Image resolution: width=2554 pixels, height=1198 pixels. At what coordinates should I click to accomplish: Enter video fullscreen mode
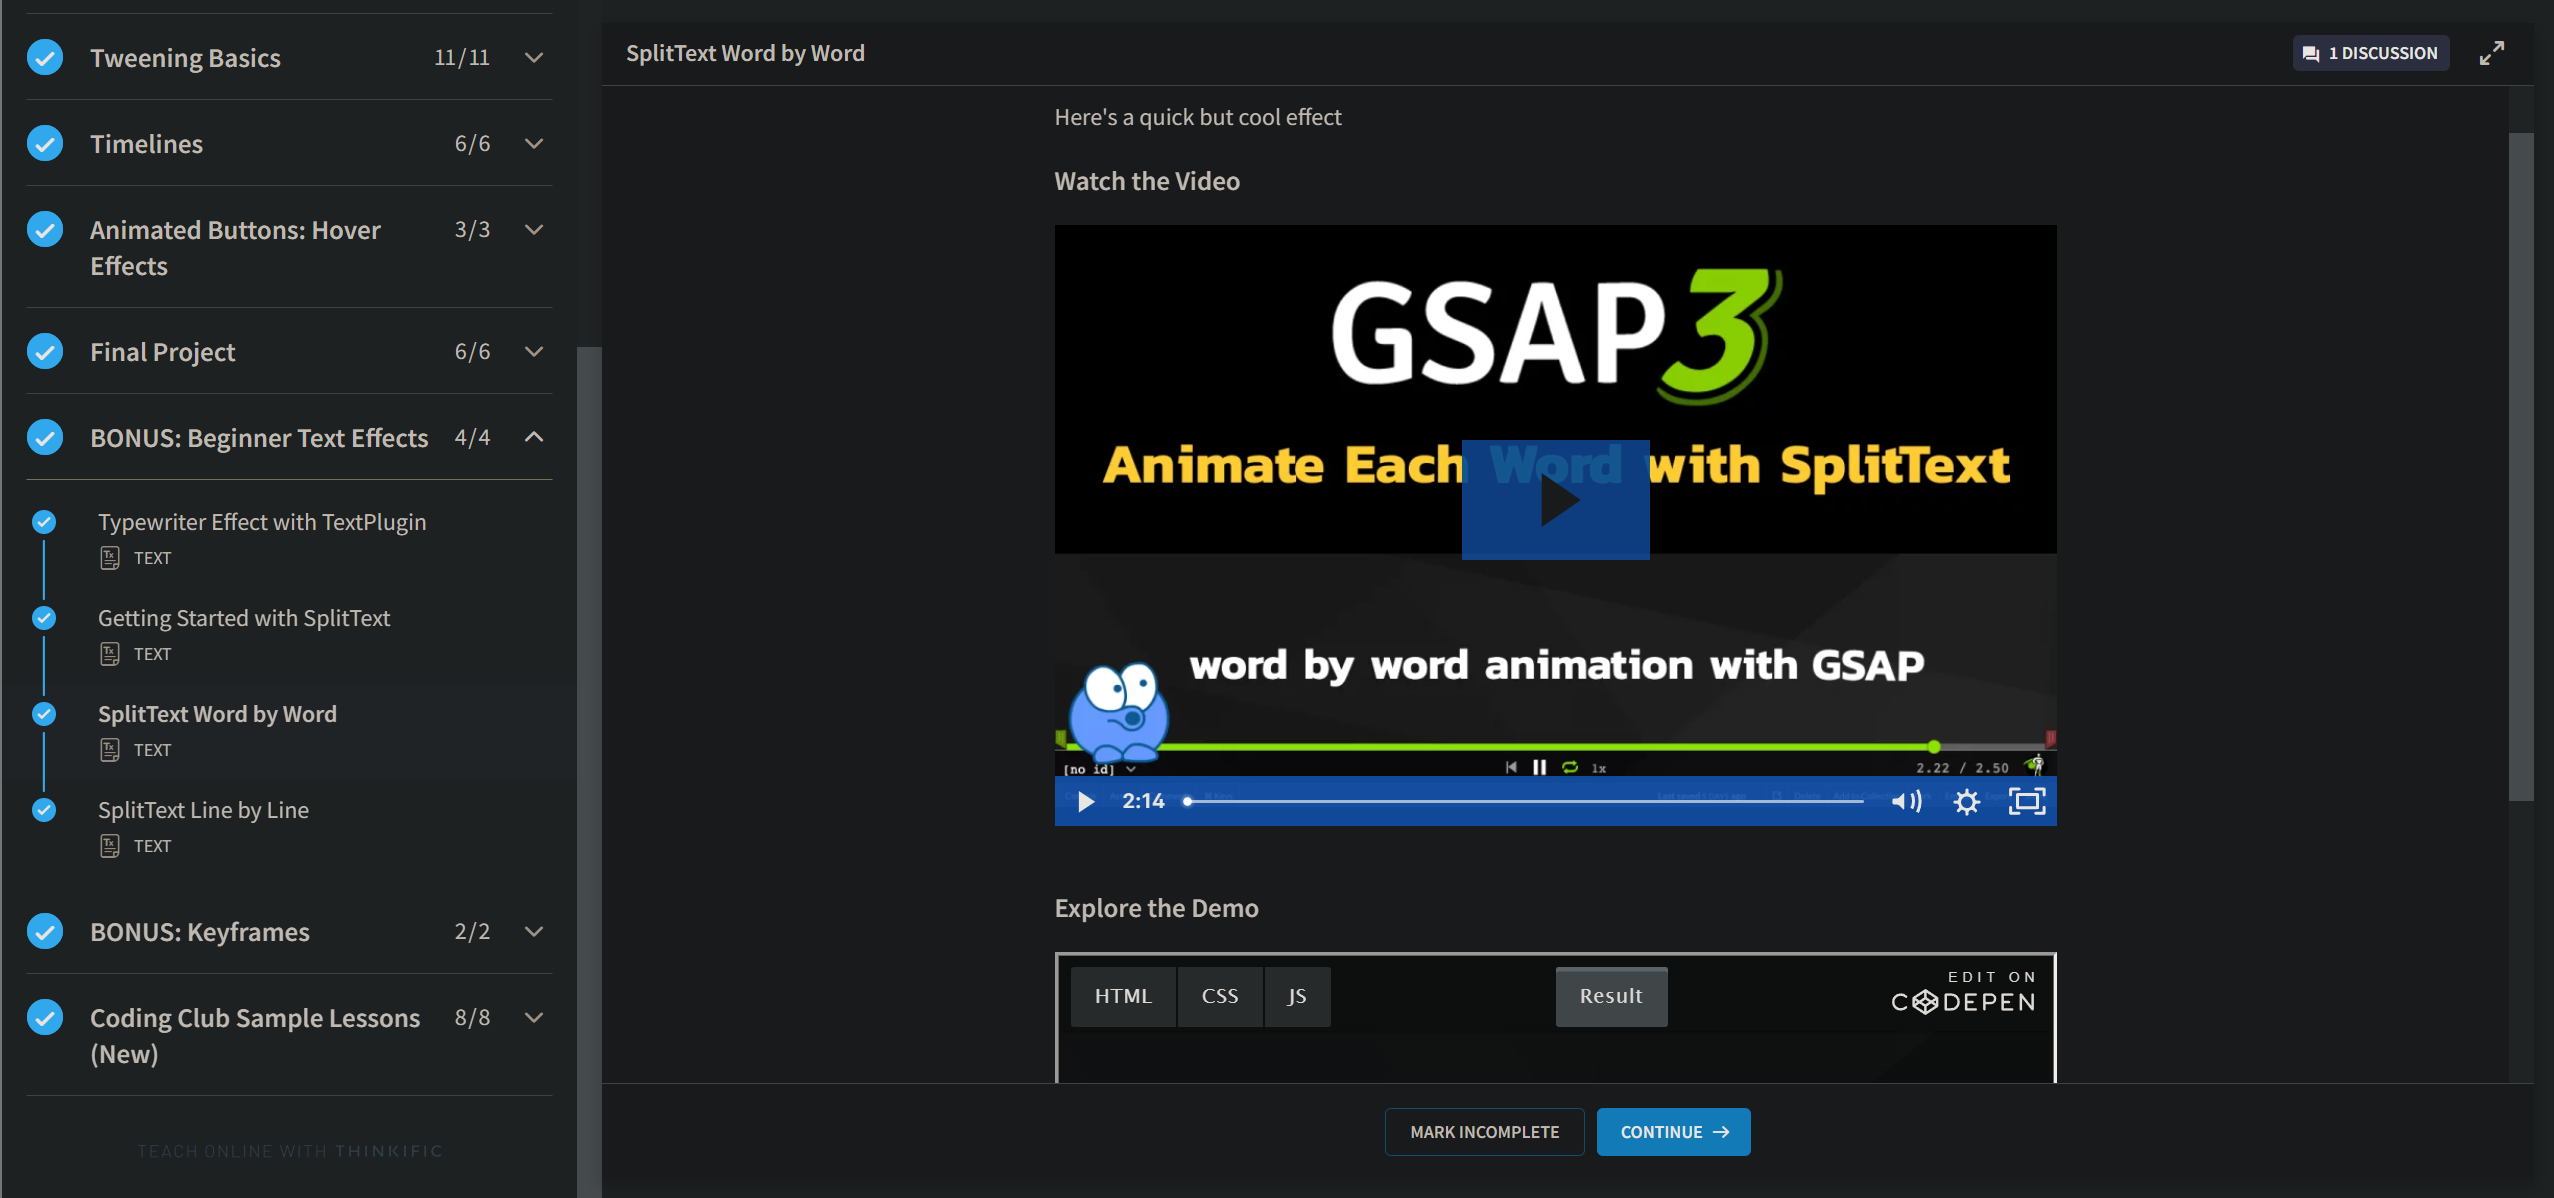(x=2027, y=801)
